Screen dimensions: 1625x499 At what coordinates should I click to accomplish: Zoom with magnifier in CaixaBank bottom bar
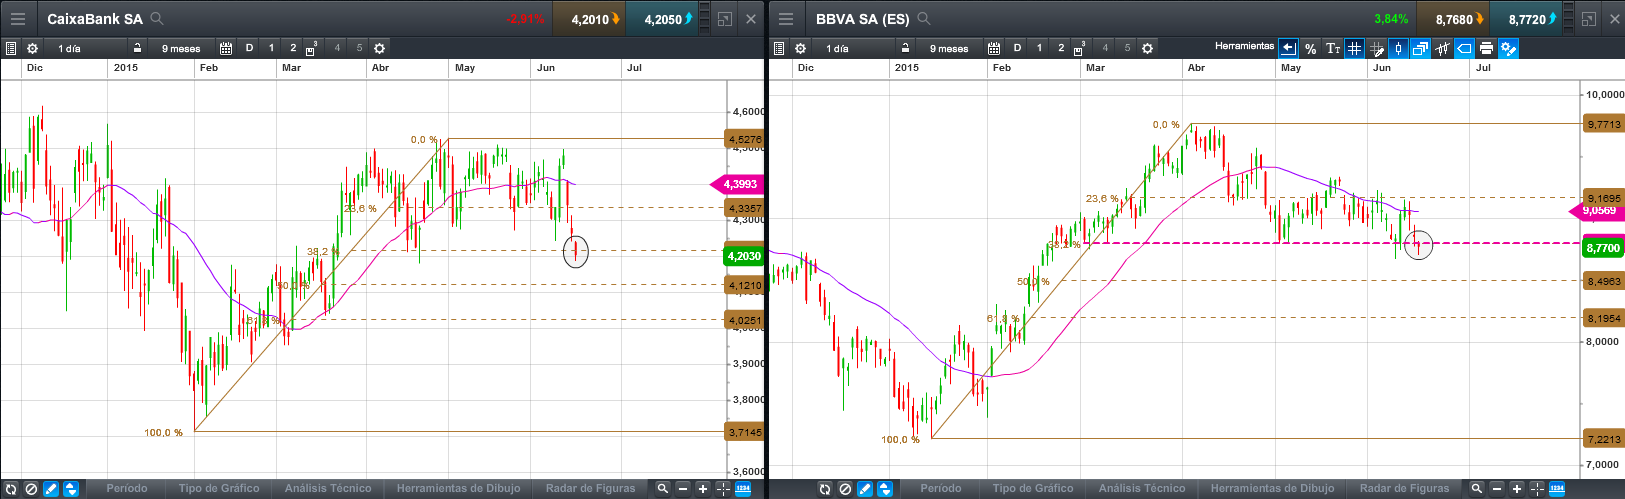663,489
